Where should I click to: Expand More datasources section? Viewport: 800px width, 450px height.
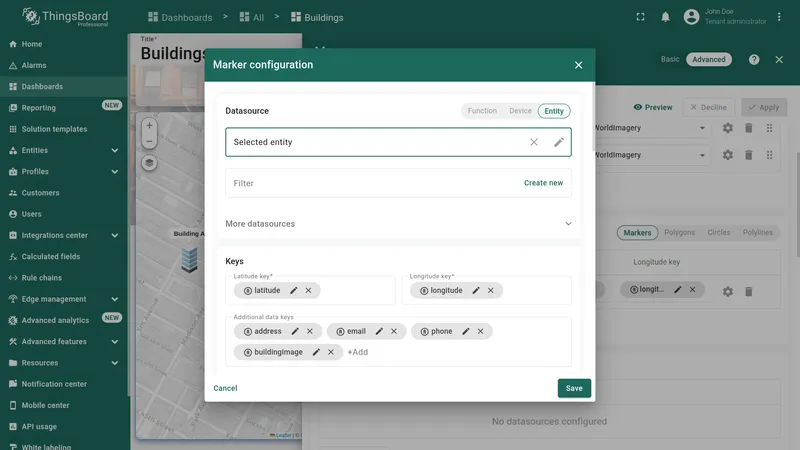coord(398,223)
